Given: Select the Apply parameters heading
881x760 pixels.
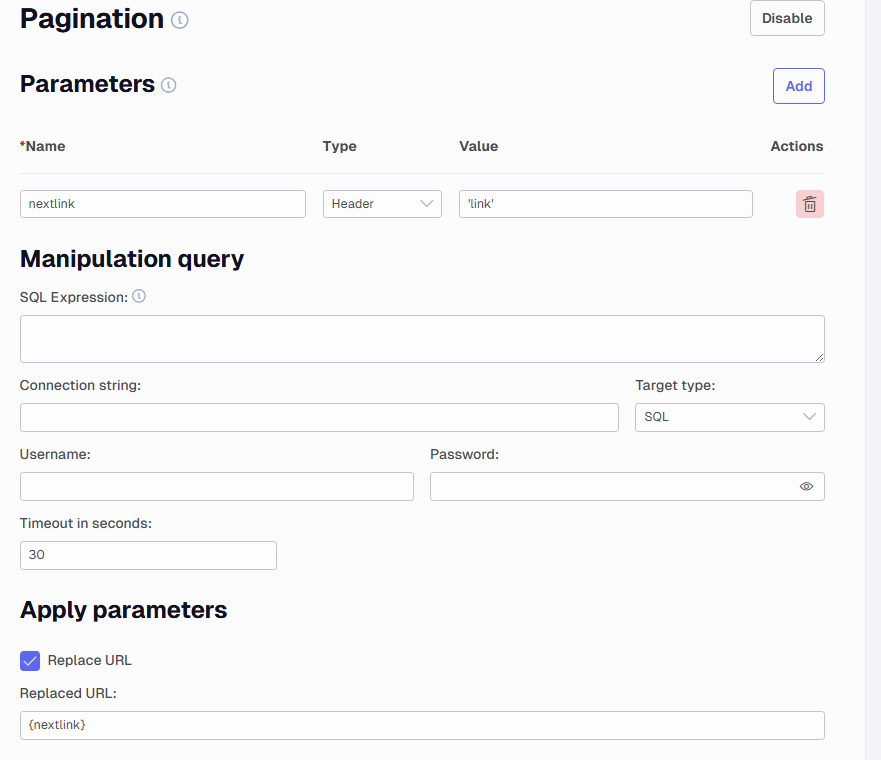Looking at the screenshot, I should point(124,610).
